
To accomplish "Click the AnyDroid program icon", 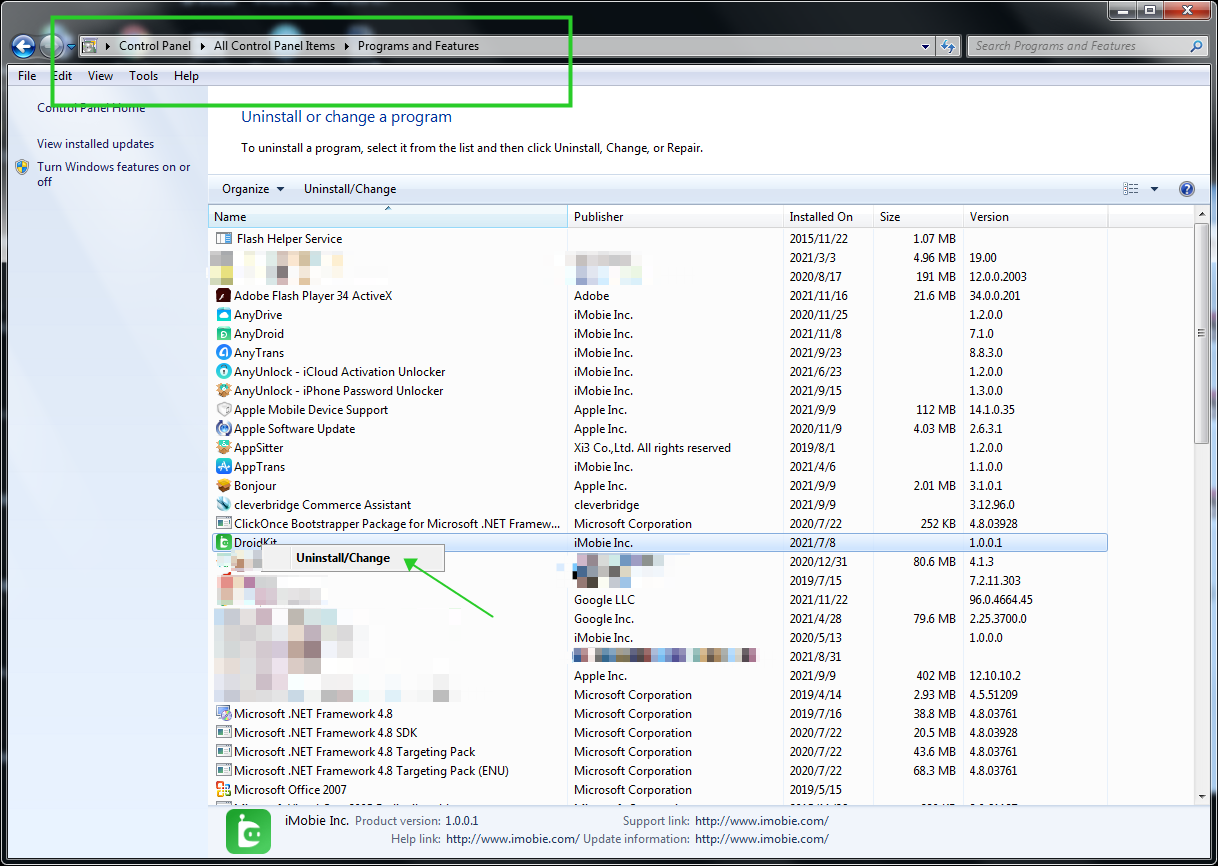I will click(x=224, y=334).
